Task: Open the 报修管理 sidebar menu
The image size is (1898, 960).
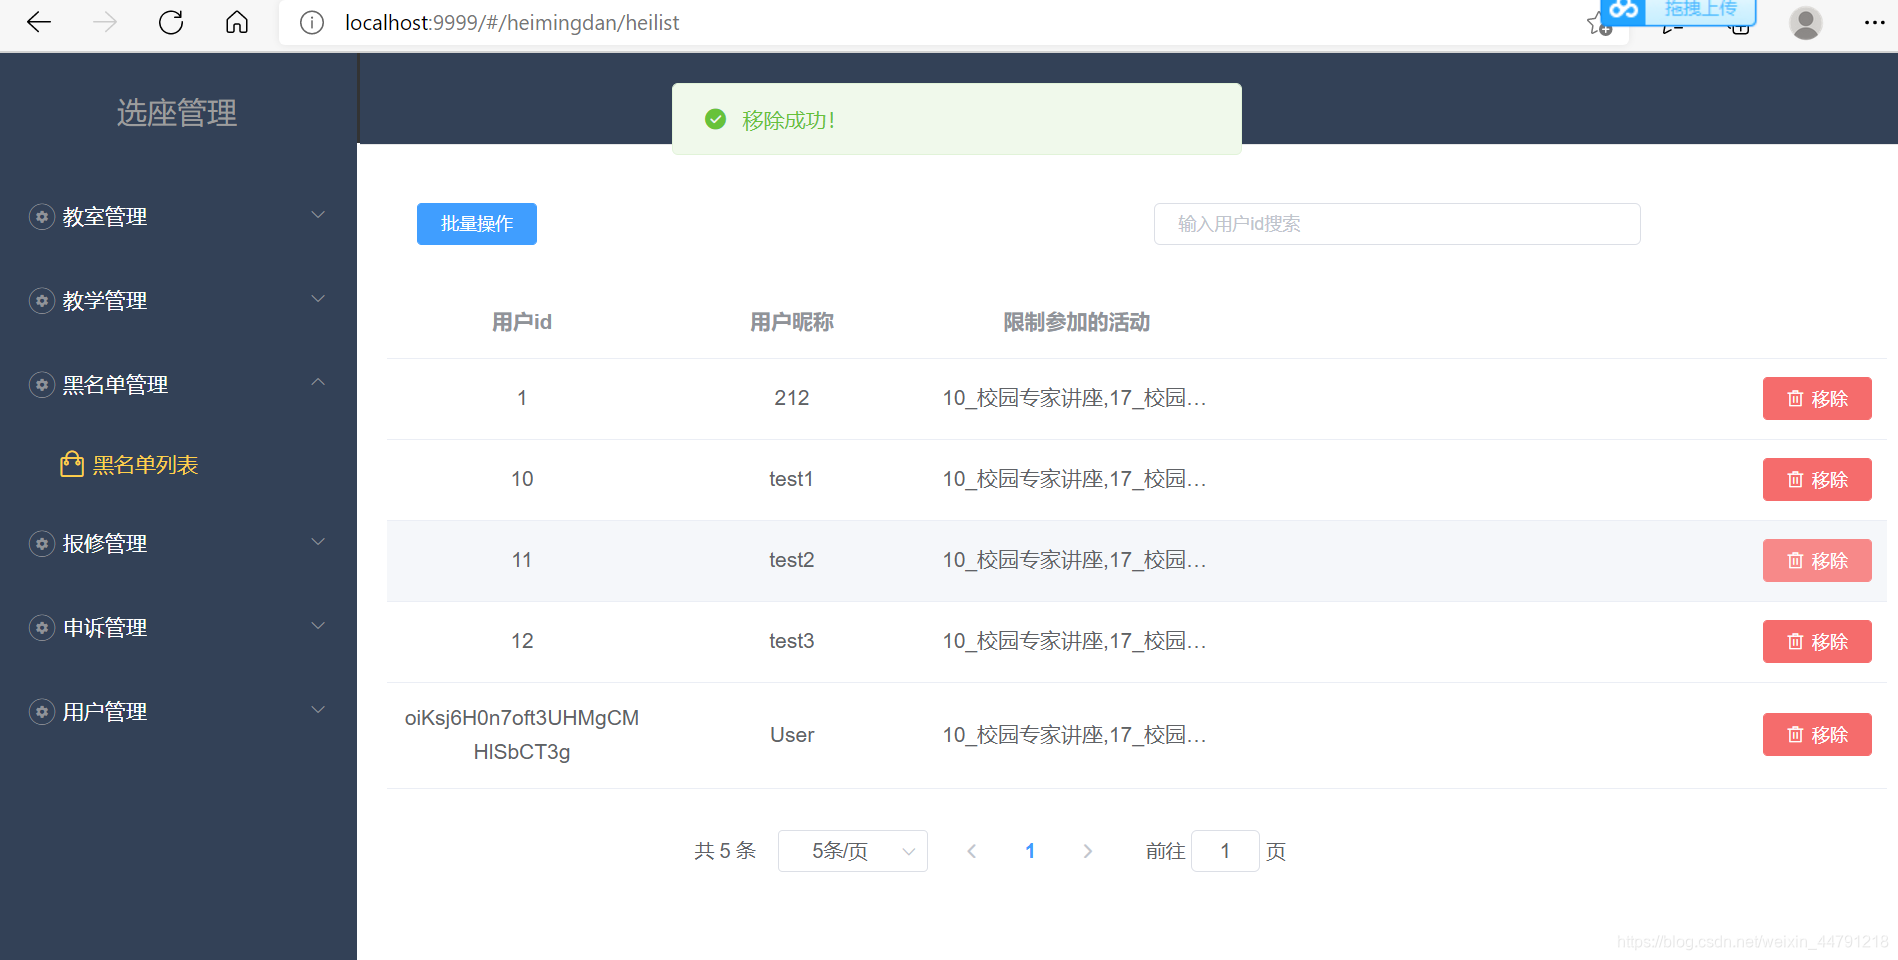Action: 178,543
